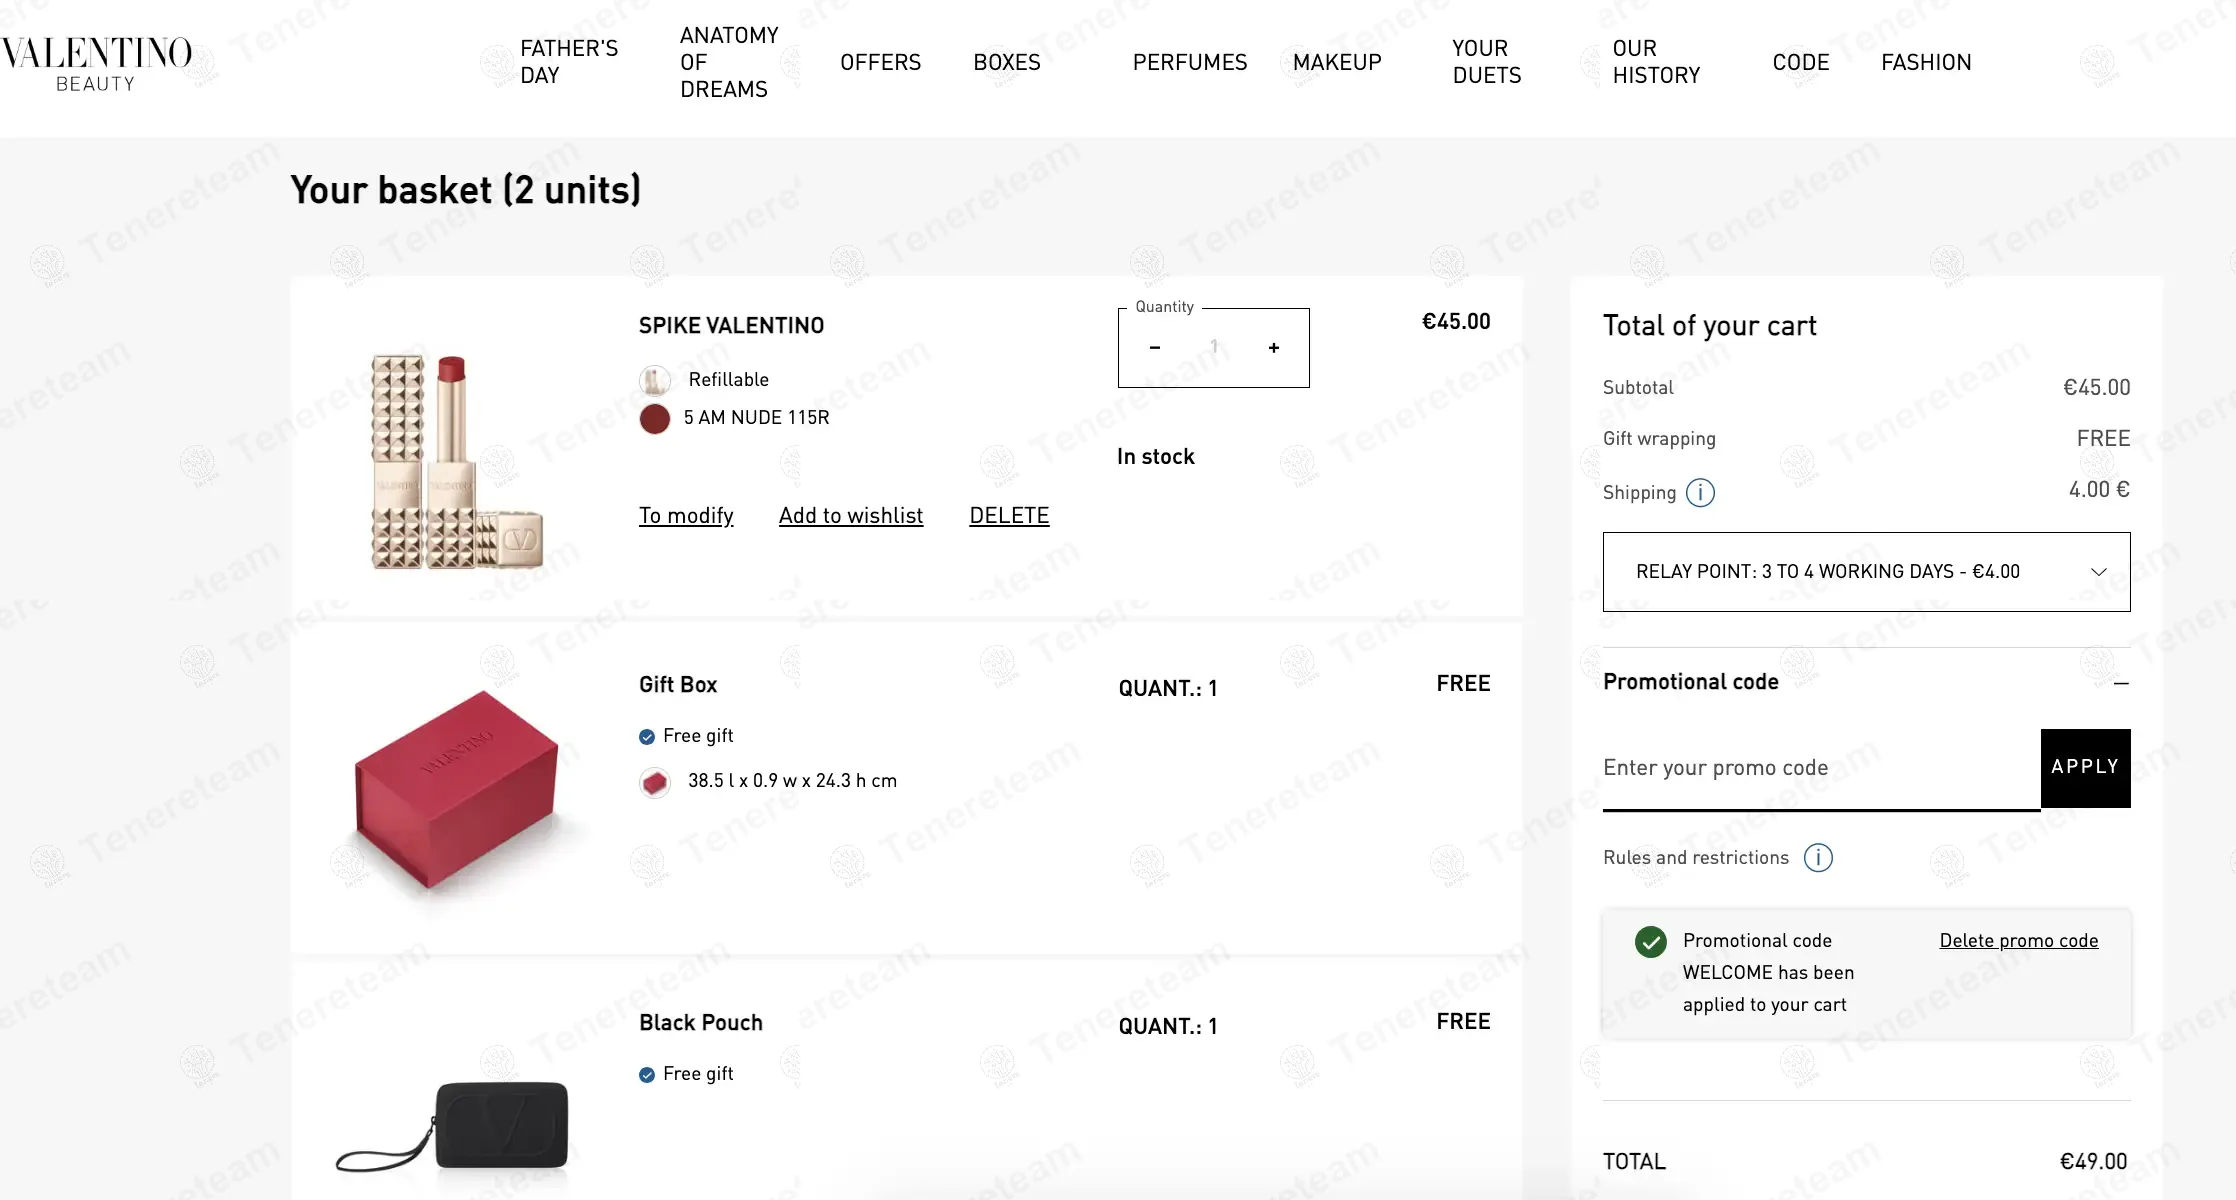Open the Spike Valentino lipstick thumbnail
This screenshot has width=2236, height=1200.
click(x=457, y=461)
